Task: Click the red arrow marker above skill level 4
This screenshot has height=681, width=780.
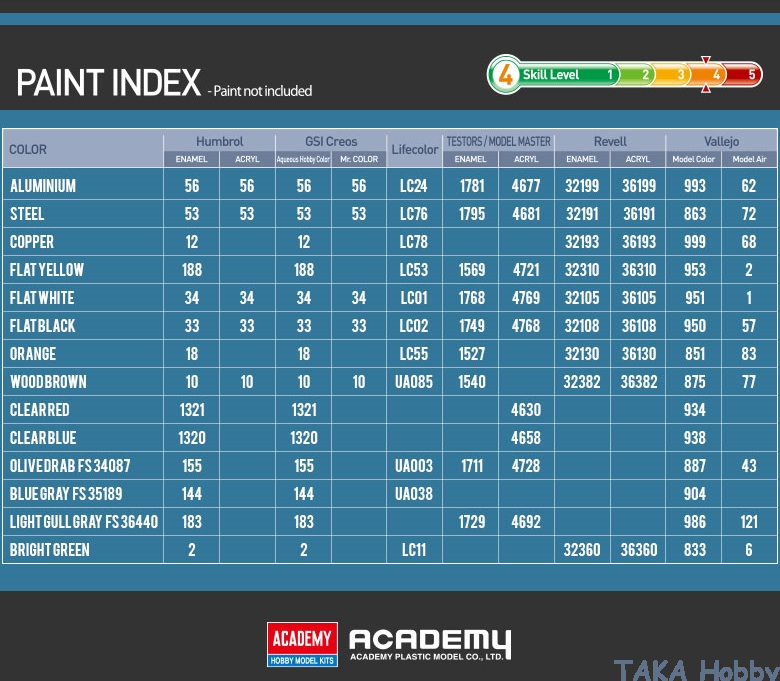Action: pos(706,60)
